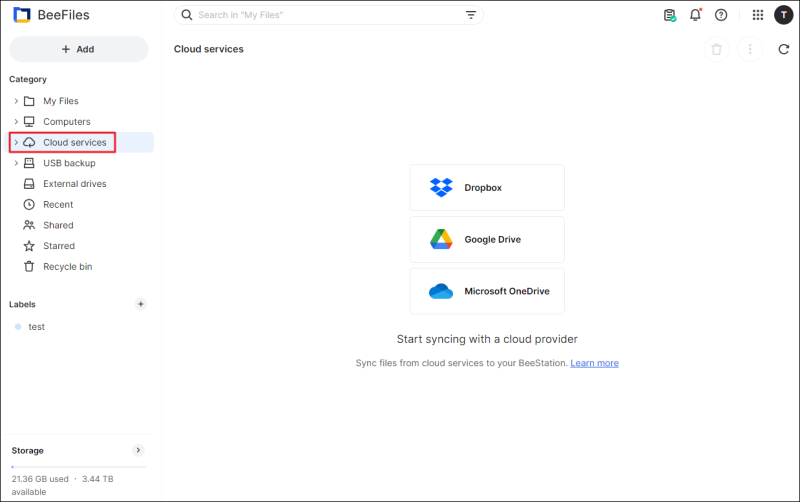
Task: Click the Storage heading
Action: pyautogui.click(x=28, y=450)
